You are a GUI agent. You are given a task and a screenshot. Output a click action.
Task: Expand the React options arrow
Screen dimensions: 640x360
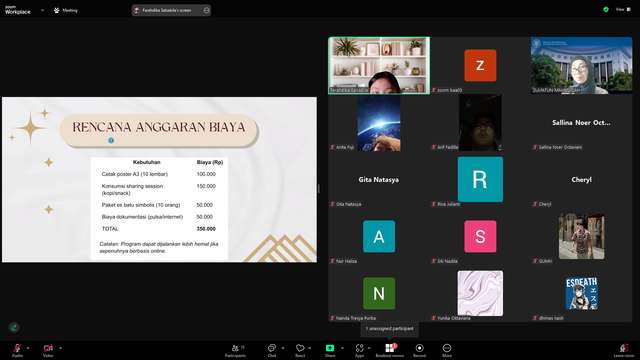pos(309,348)
